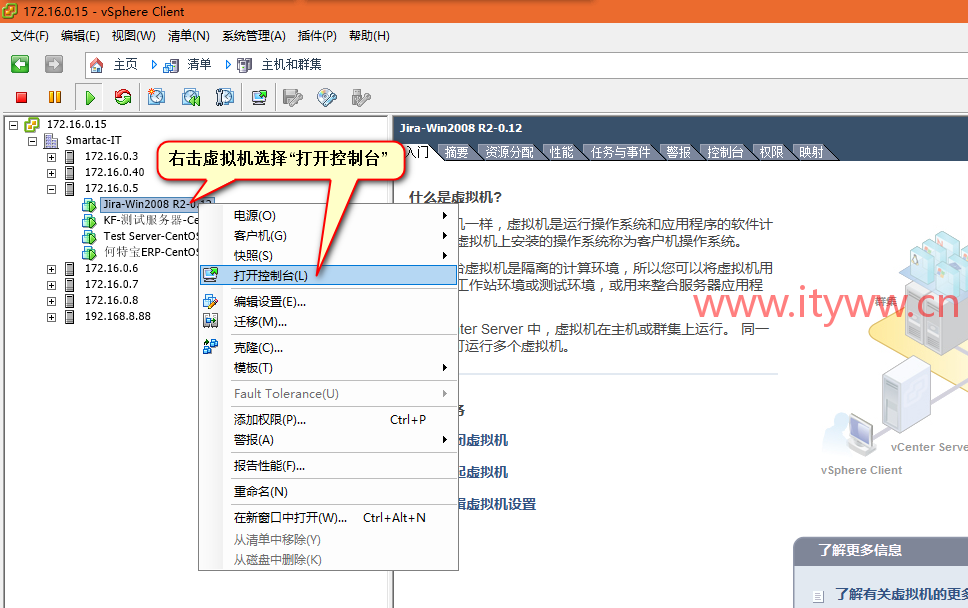Viewport: 968px width, 608px height.
Task: Open the 客户机(G) submenu arrow
Action: (444, 235)
